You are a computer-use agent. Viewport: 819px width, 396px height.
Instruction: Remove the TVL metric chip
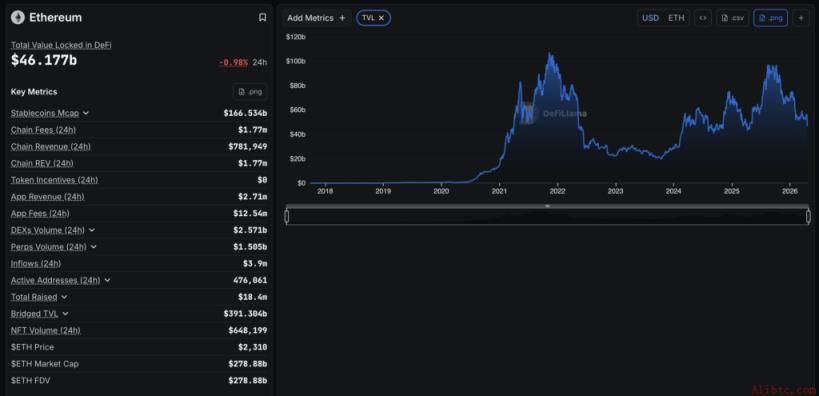pyautogui.click(x=381, y=18)
